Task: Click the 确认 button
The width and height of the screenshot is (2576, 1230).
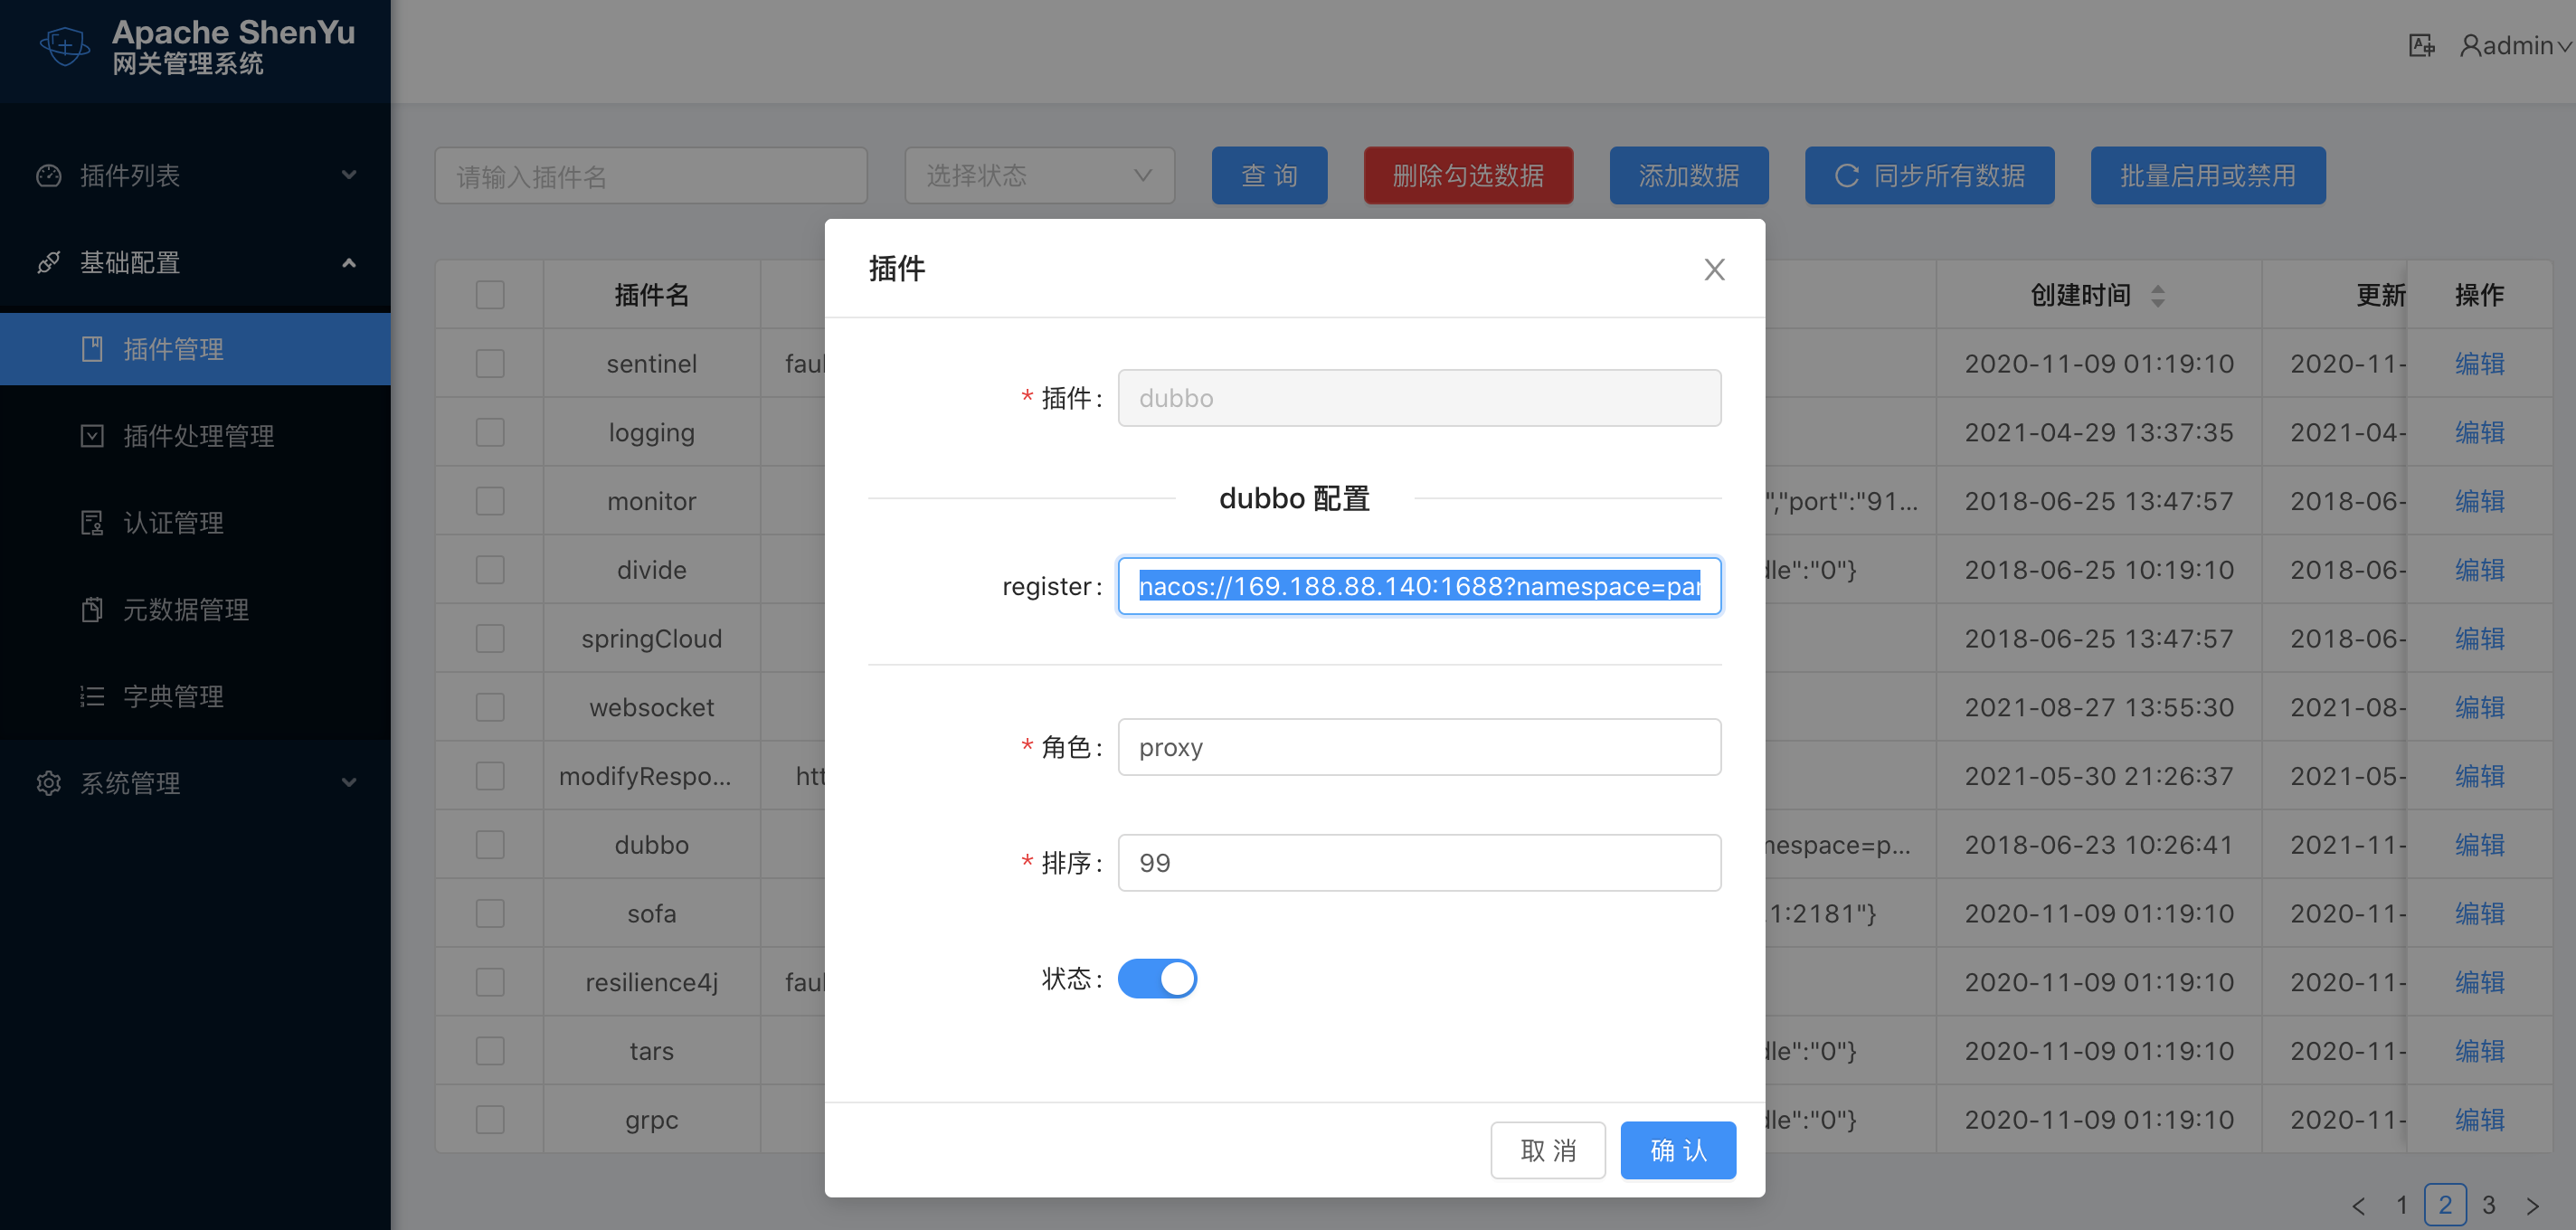Action: (x=1678, y=1150)
